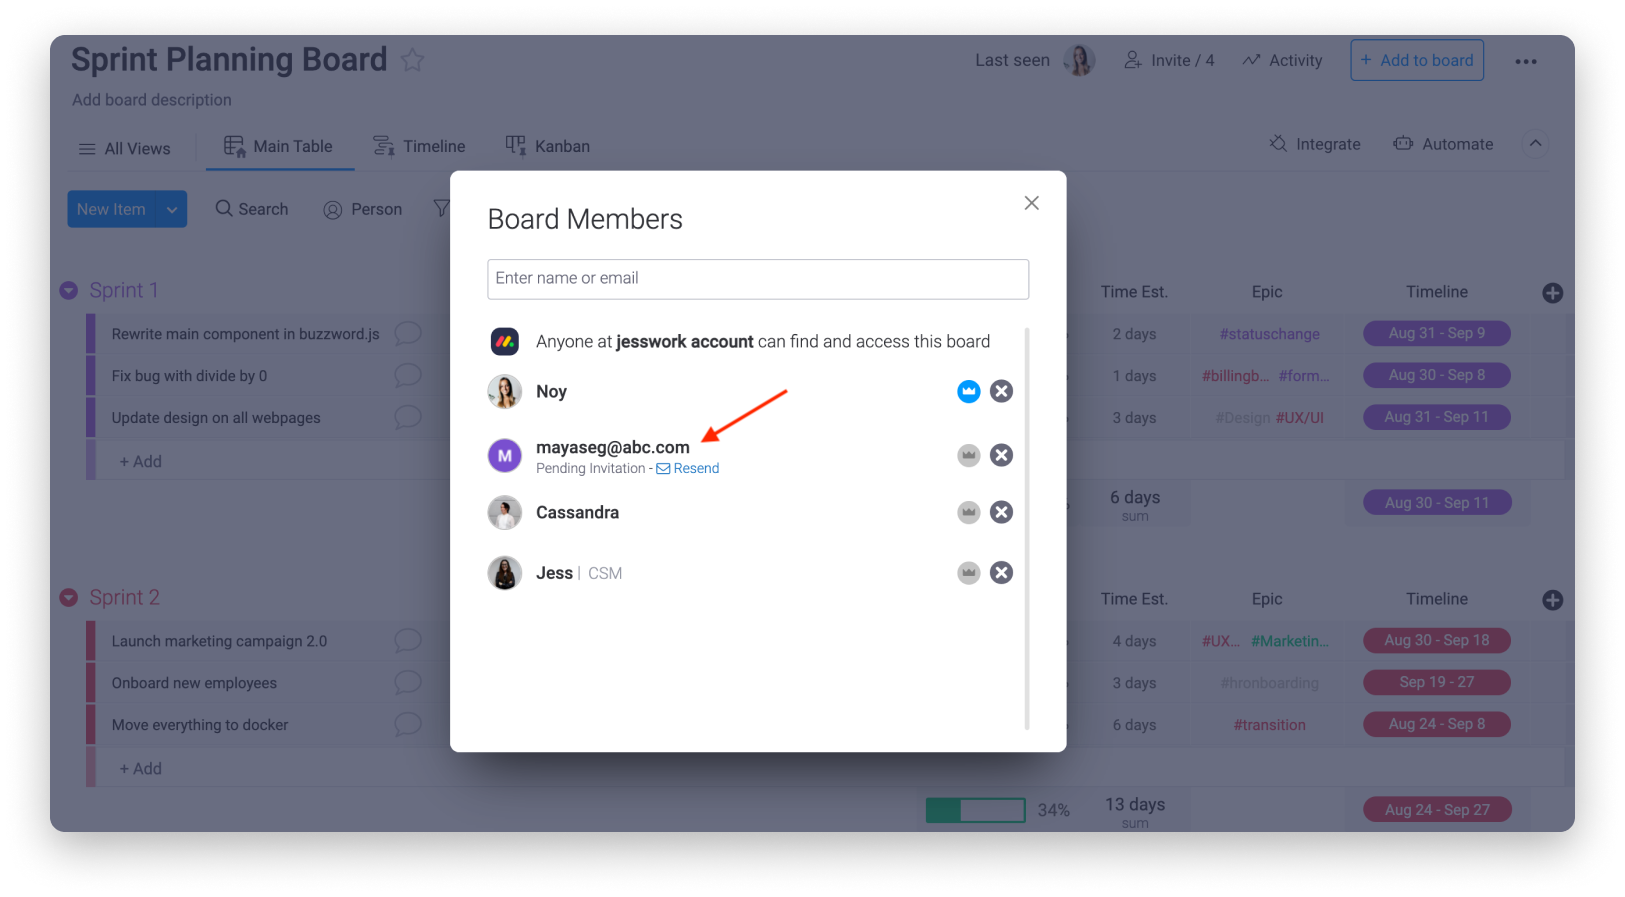Open the Rewrite main component in buzzword.js item

tap(245, 334)
